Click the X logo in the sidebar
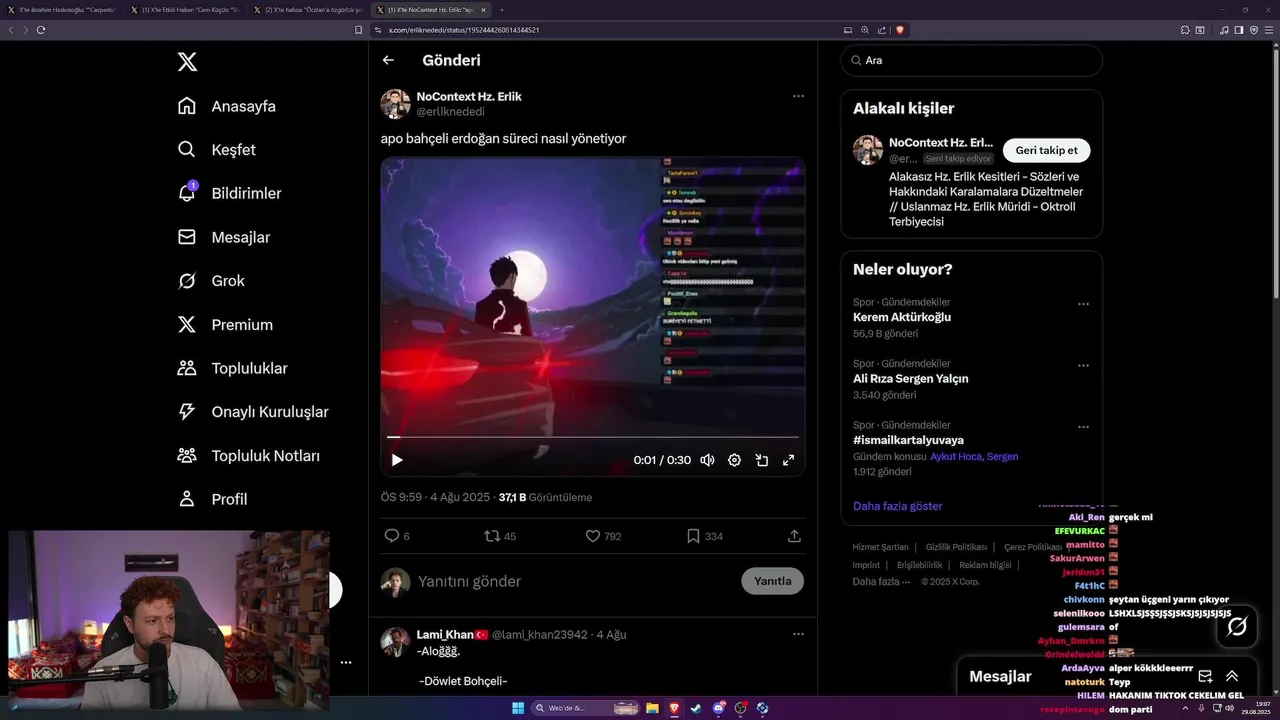The width and height of the screenshot is (1280, 720). pos(187,62)
